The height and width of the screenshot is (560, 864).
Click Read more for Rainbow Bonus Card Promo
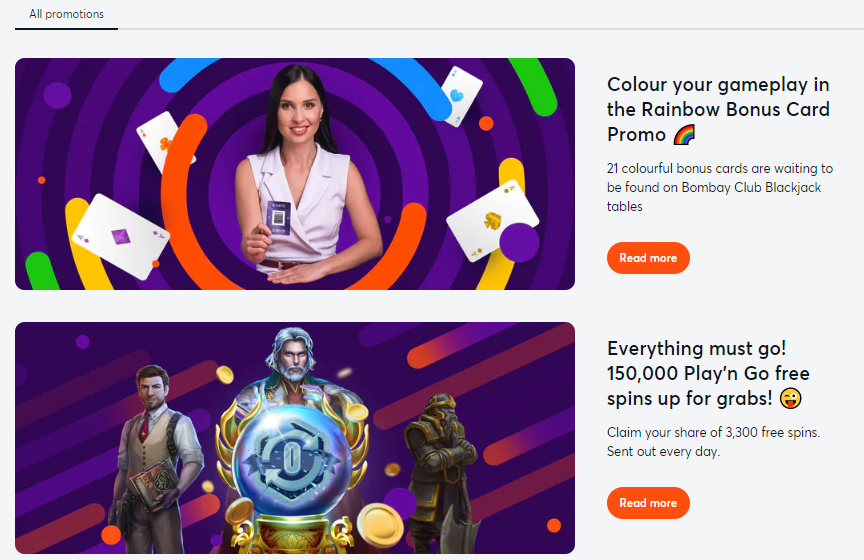pyautogui.click(x=648, y=258)
